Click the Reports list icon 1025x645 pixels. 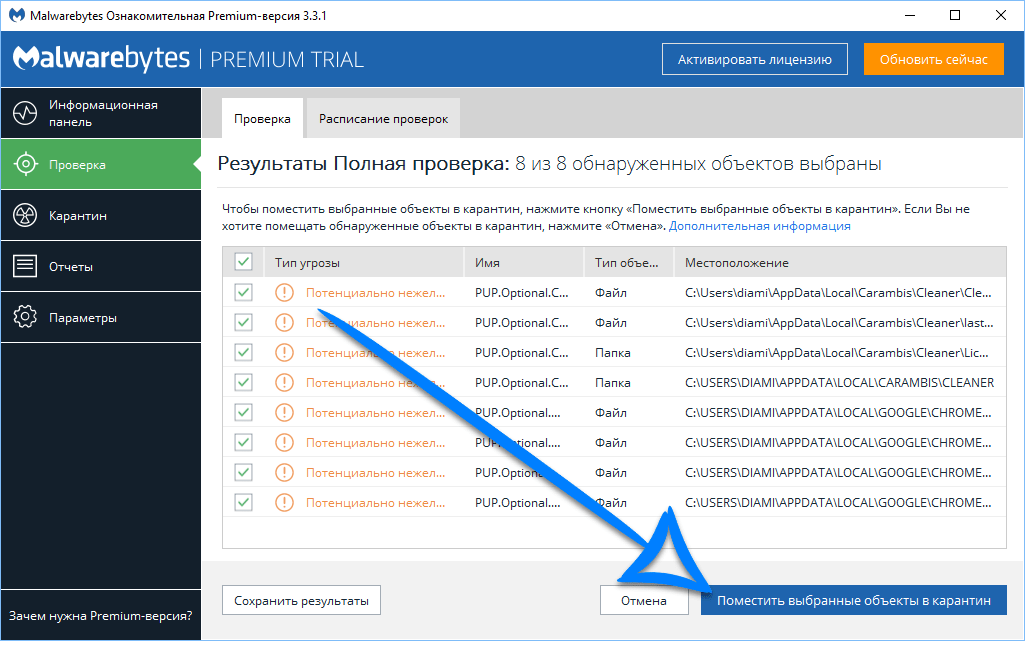click(x=25, y=266)
